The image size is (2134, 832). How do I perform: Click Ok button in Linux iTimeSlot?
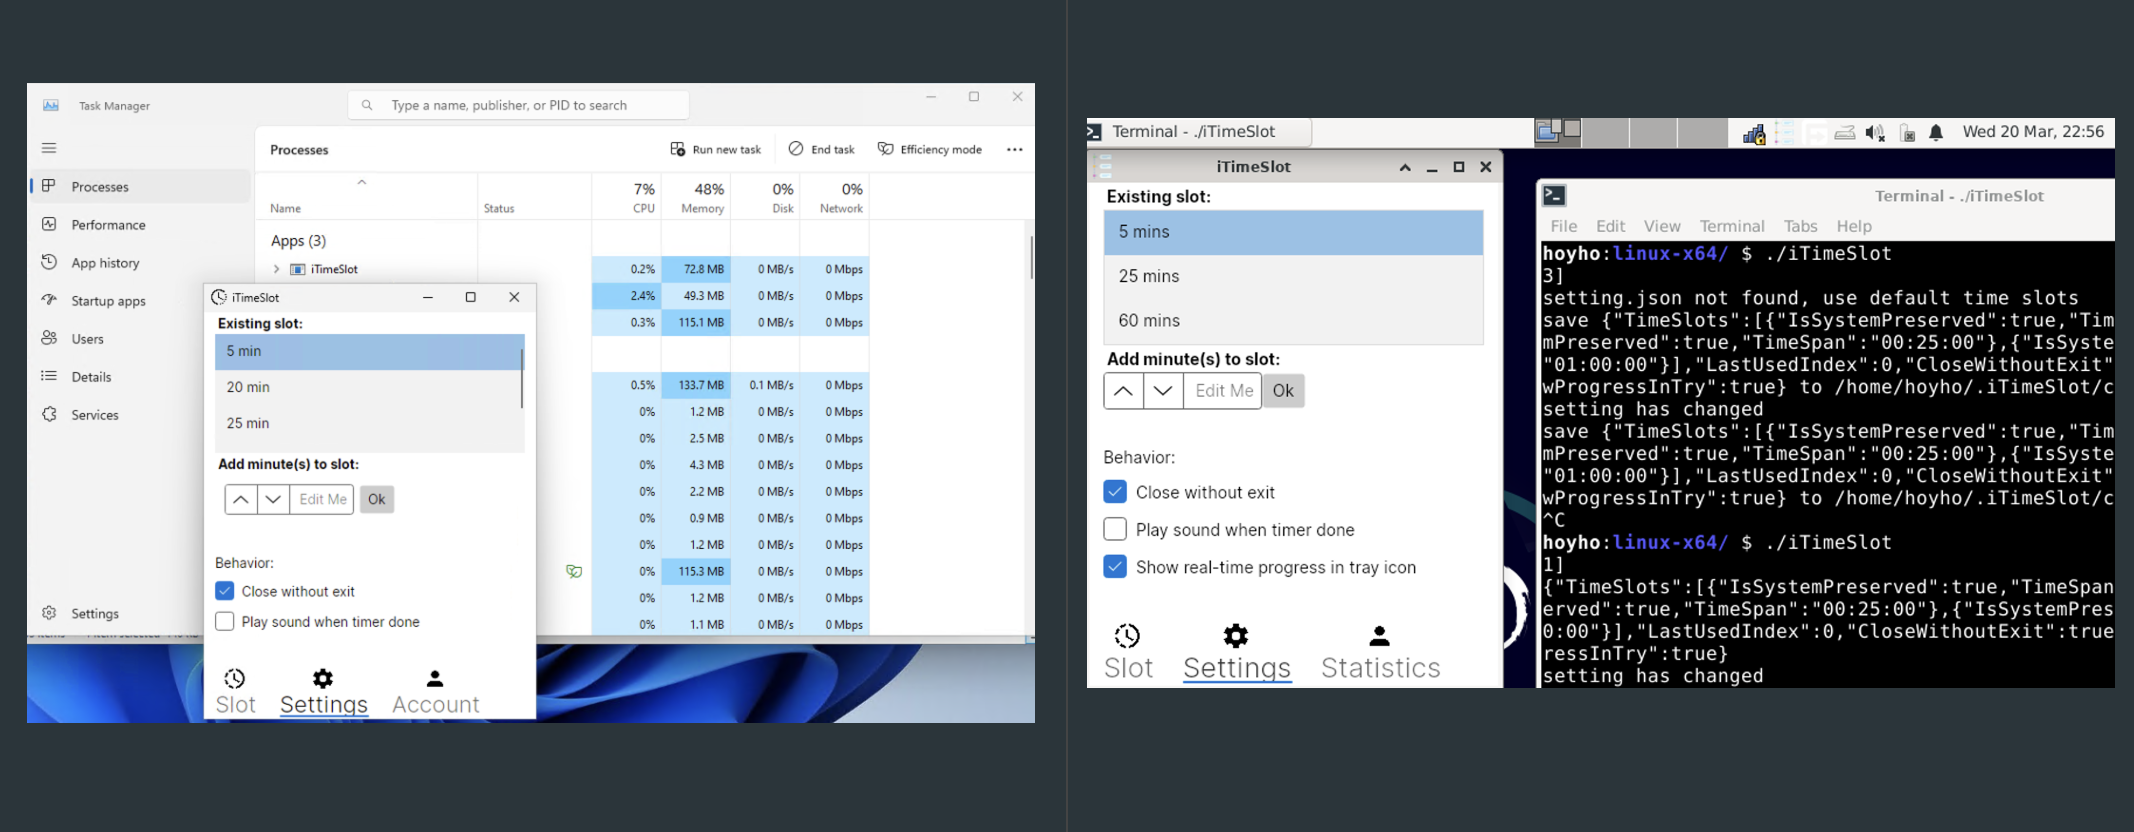click(1283, 391)
